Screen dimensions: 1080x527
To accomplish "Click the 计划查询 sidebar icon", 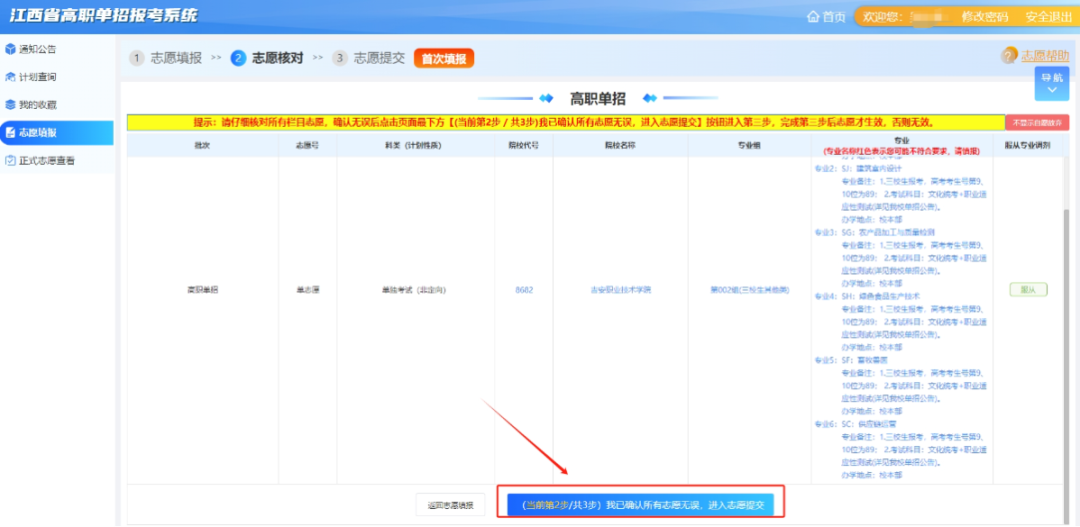I will pos(11,76).
